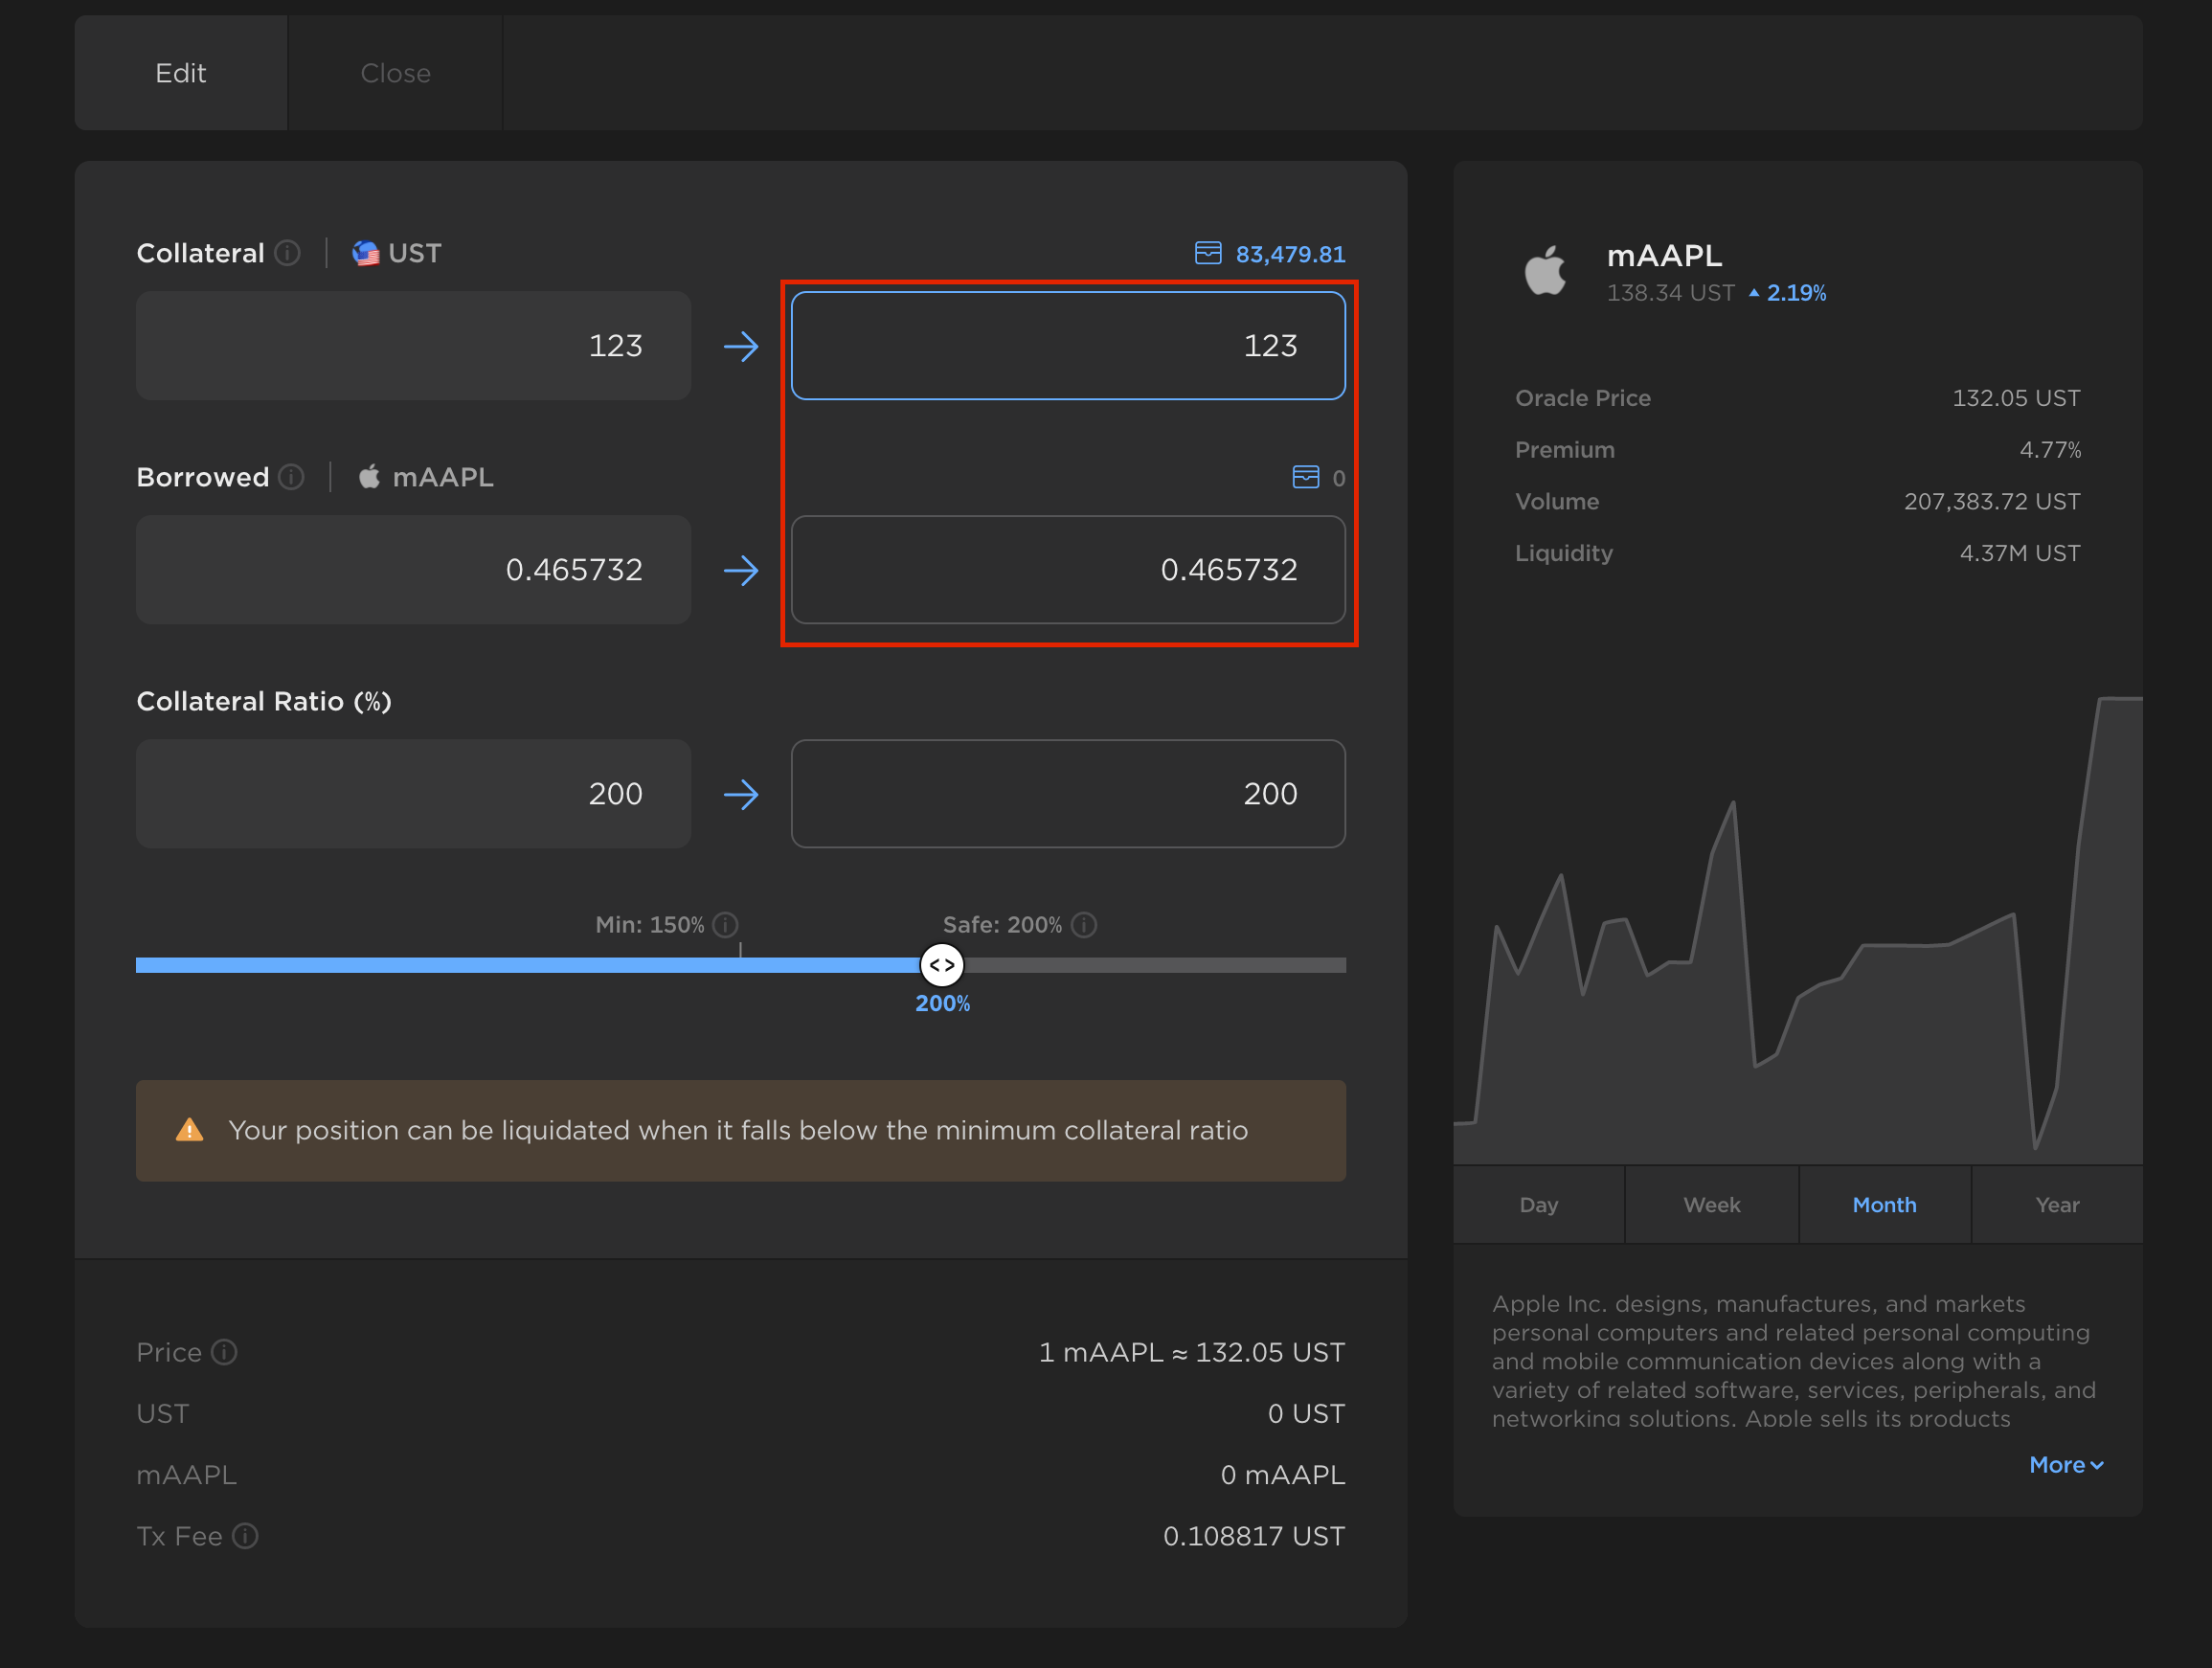Click the Price info icon

point(225,1352)
